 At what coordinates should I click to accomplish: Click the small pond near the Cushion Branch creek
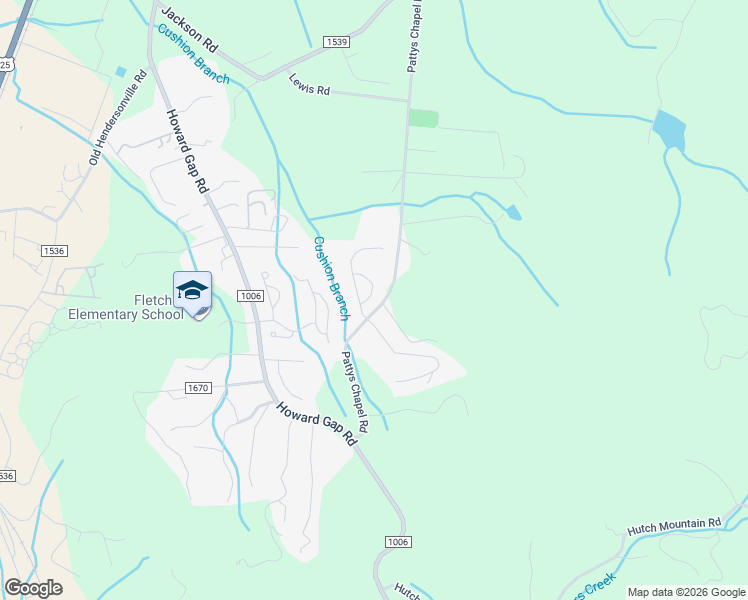(x=513, y=212)
